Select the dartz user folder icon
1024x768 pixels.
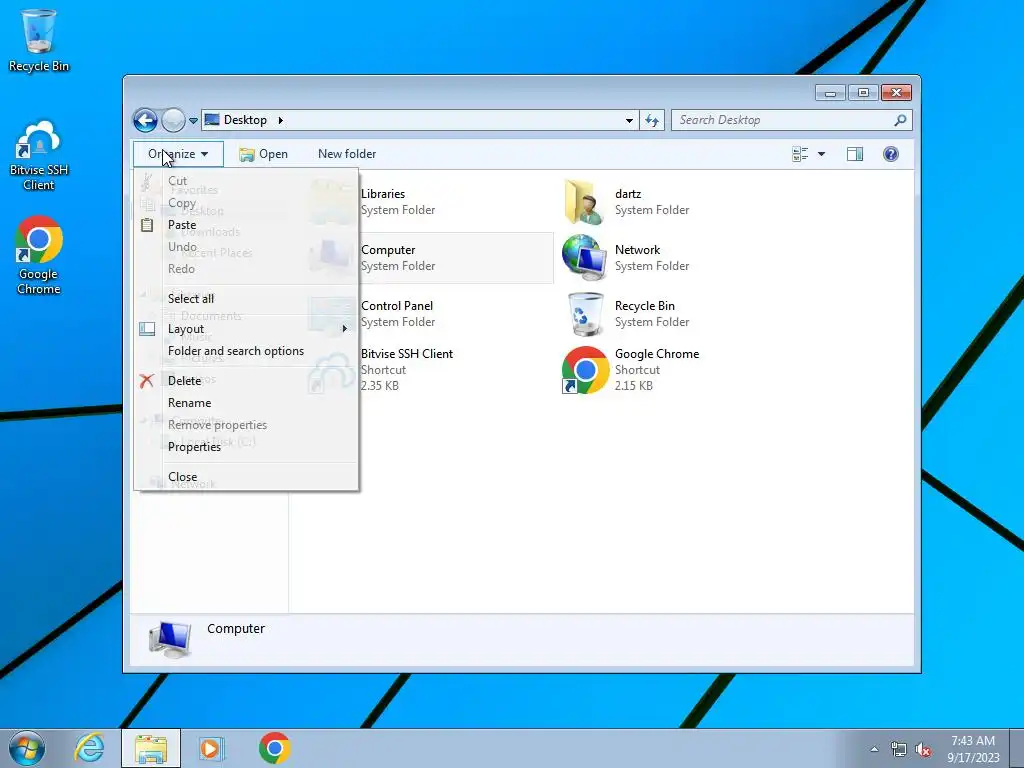click(x=583, y=202)
